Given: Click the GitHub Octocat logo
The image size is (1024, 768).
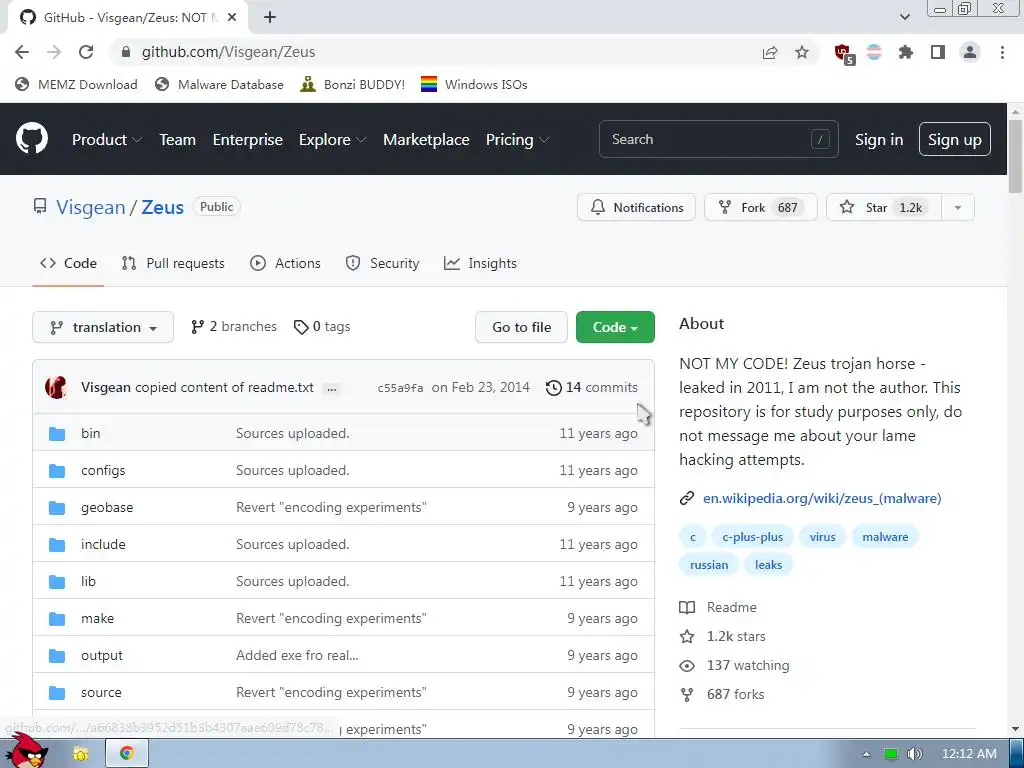Looking at the screenshot, I should click(32, 138).
